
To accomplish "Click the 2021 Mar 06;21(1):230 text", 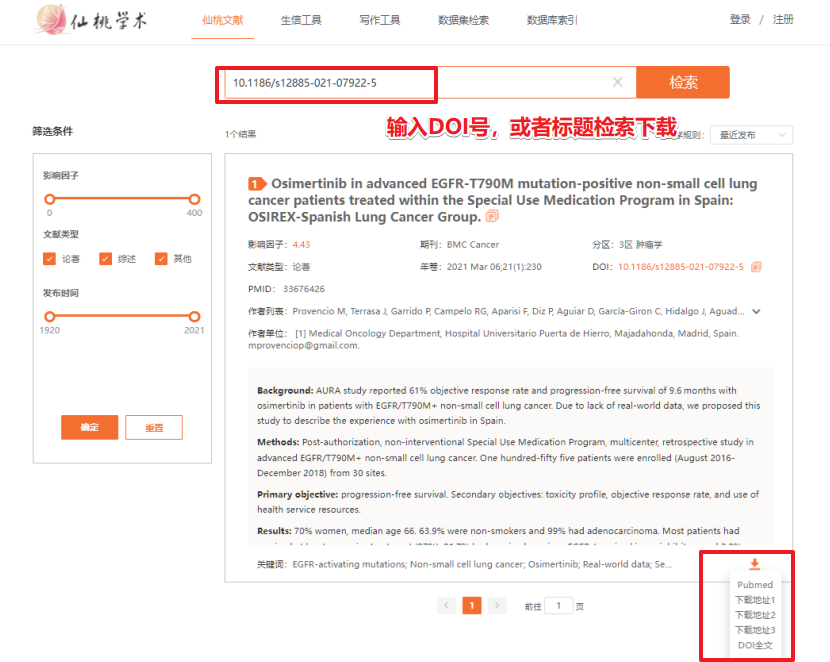I will click(x=494, y=267).
